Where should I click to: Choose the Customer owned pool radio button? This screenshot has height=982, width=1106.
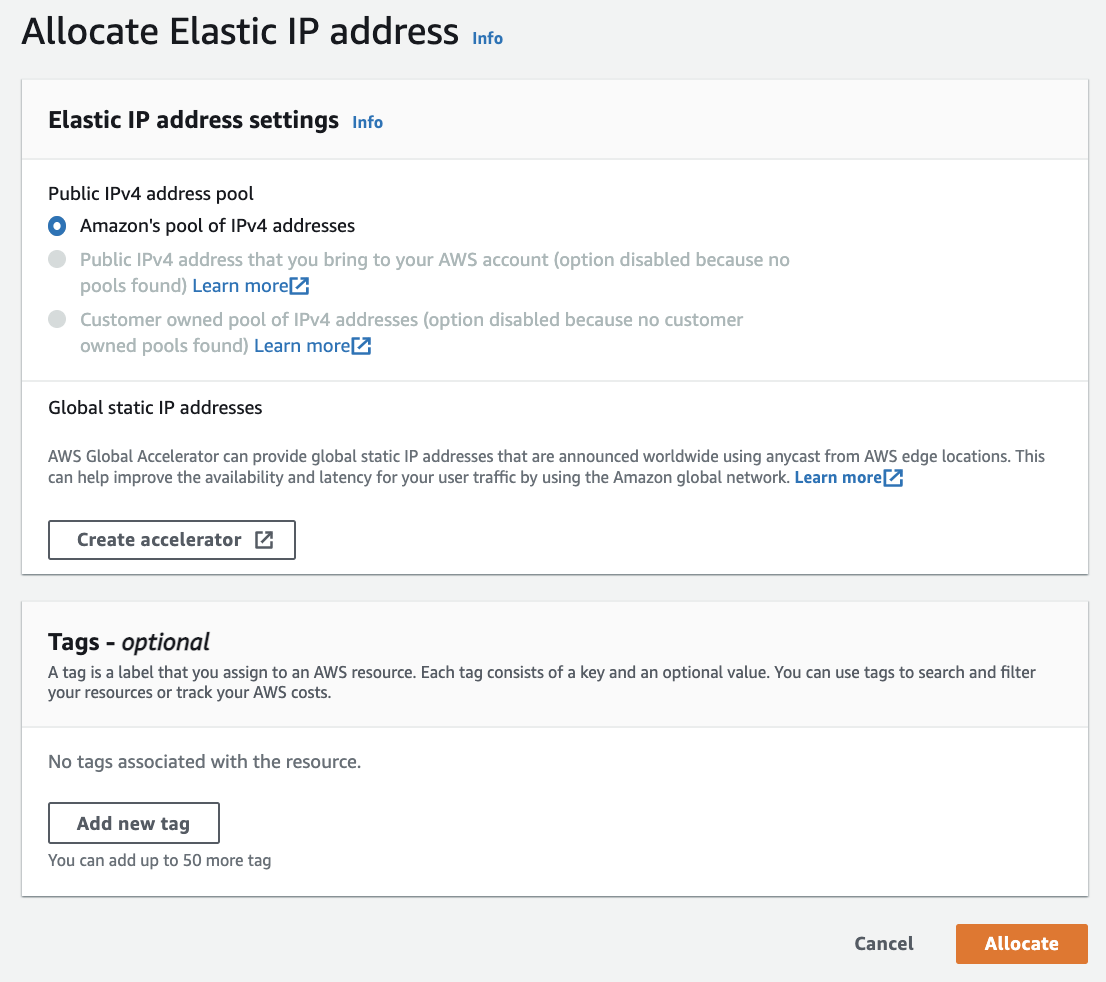click(x=58, y=320)
